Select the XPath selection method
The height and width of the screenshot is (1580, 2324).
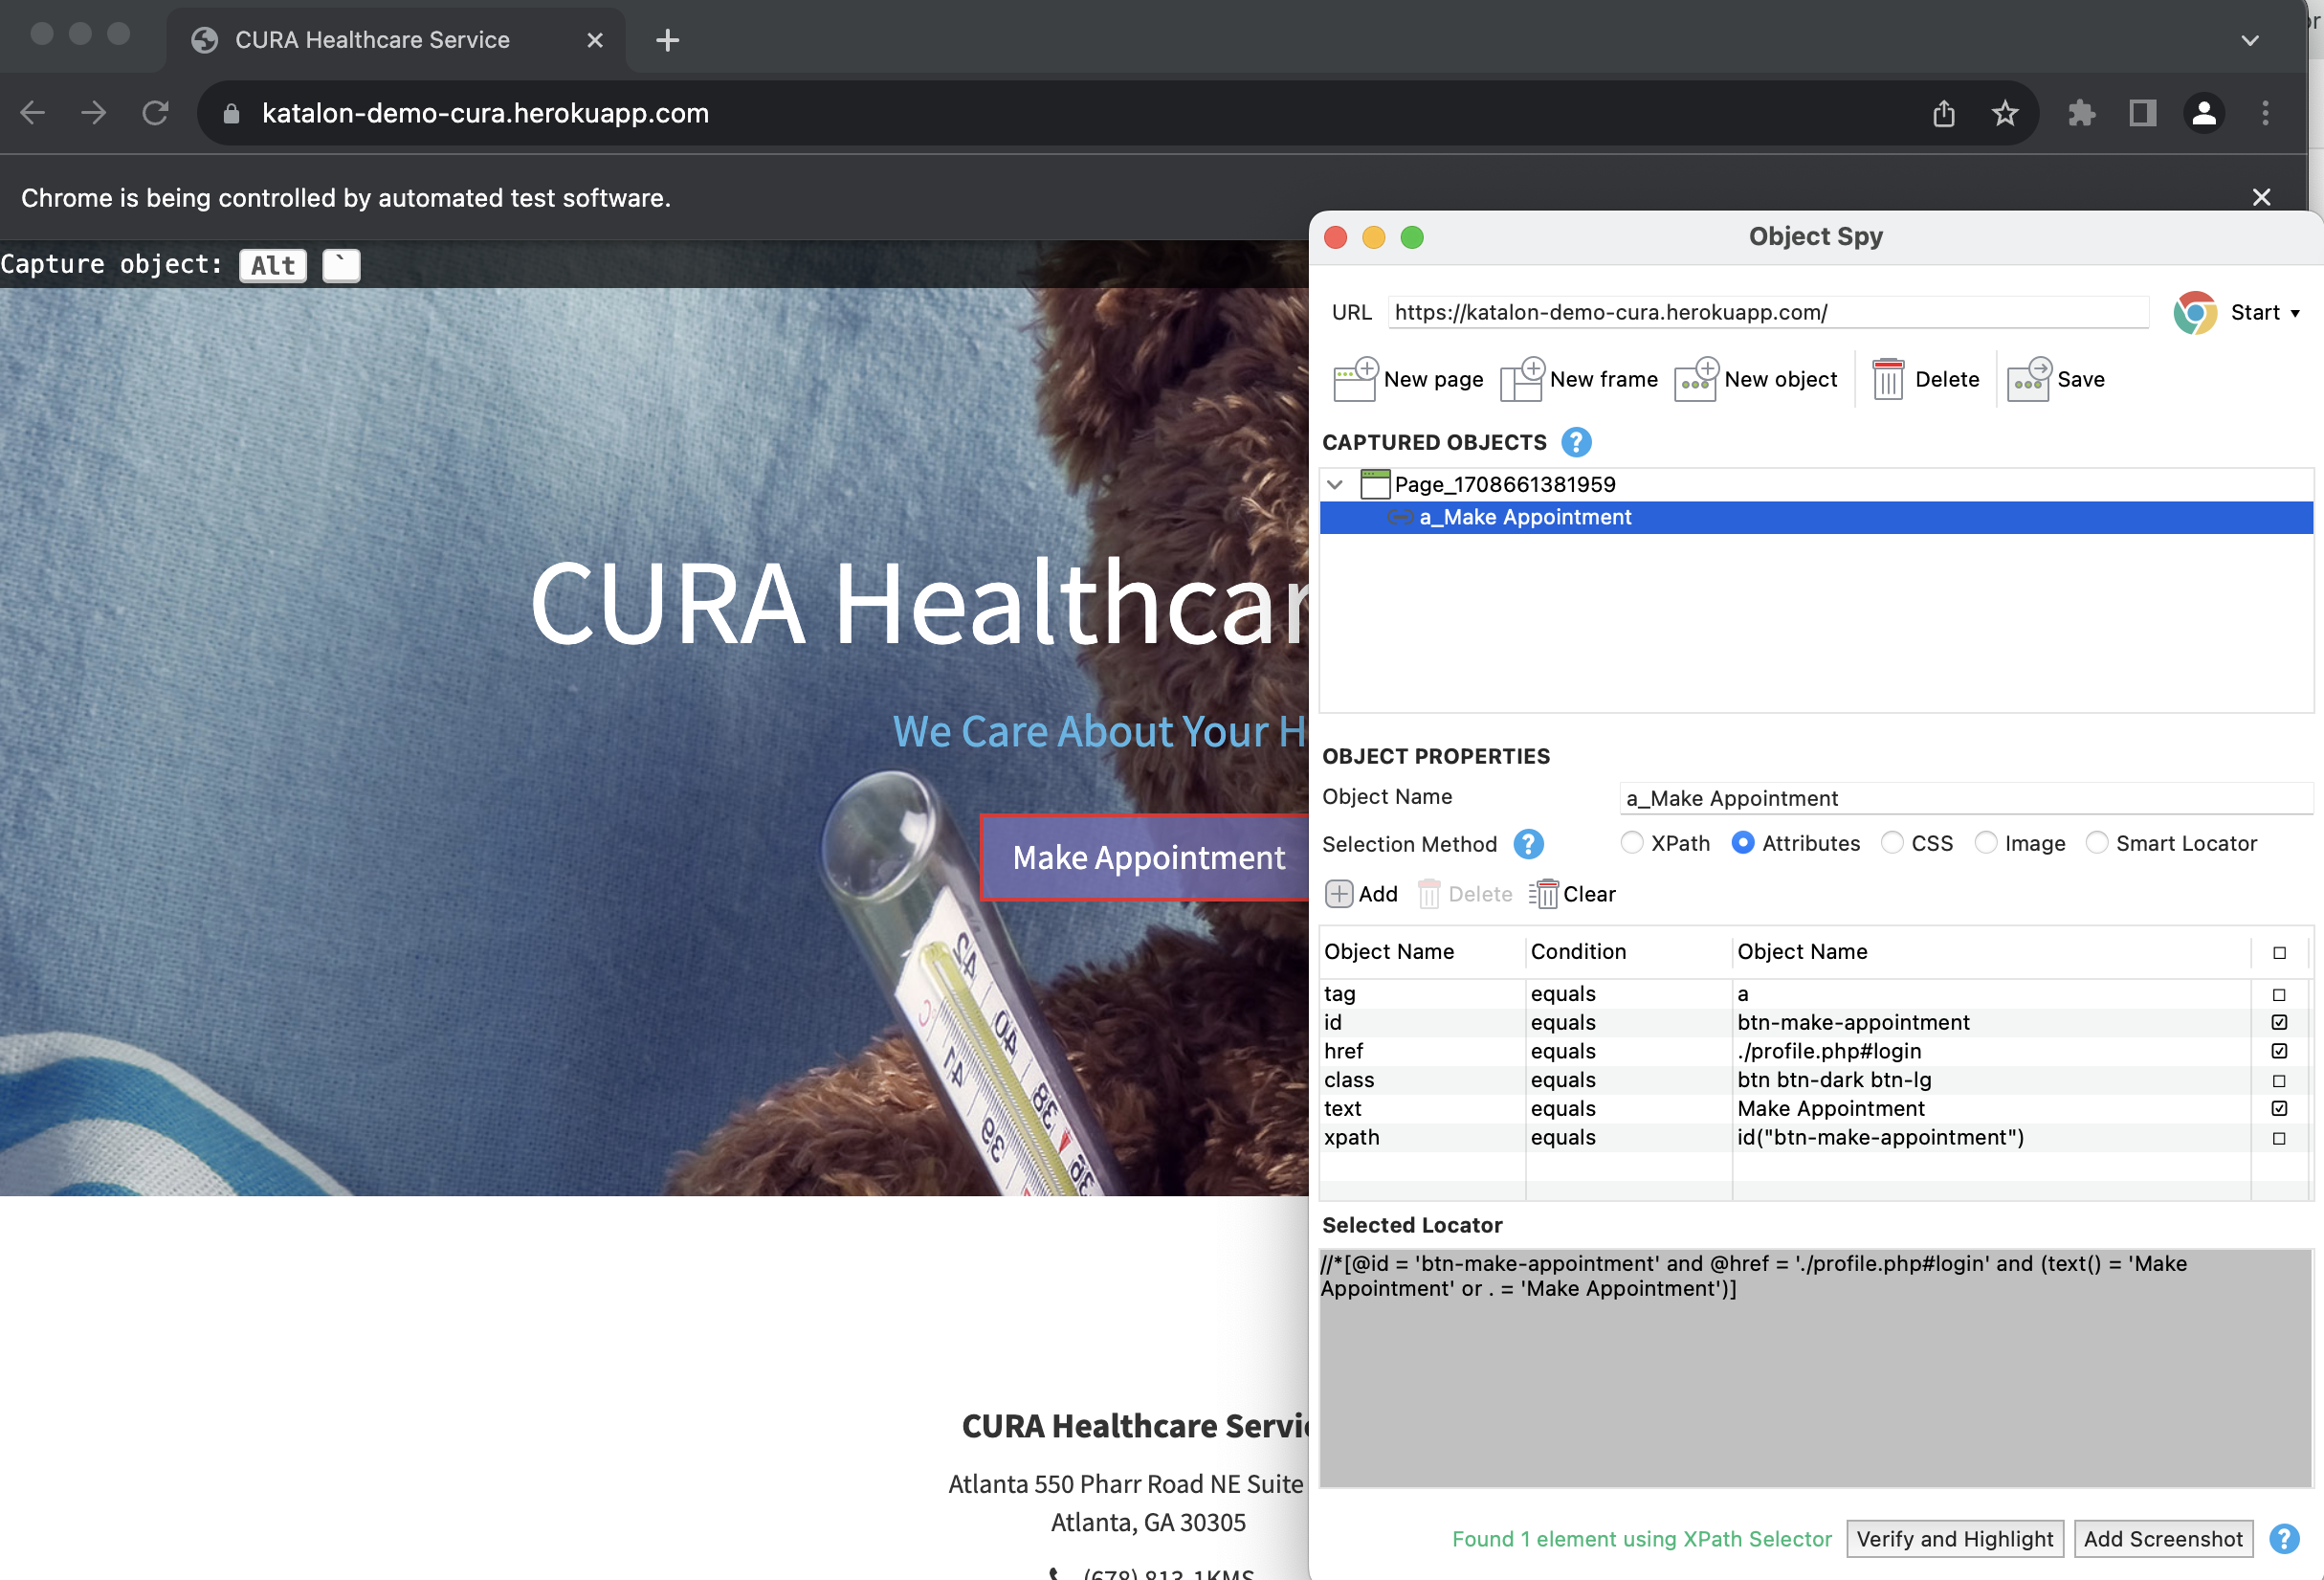pos(1632,843)
